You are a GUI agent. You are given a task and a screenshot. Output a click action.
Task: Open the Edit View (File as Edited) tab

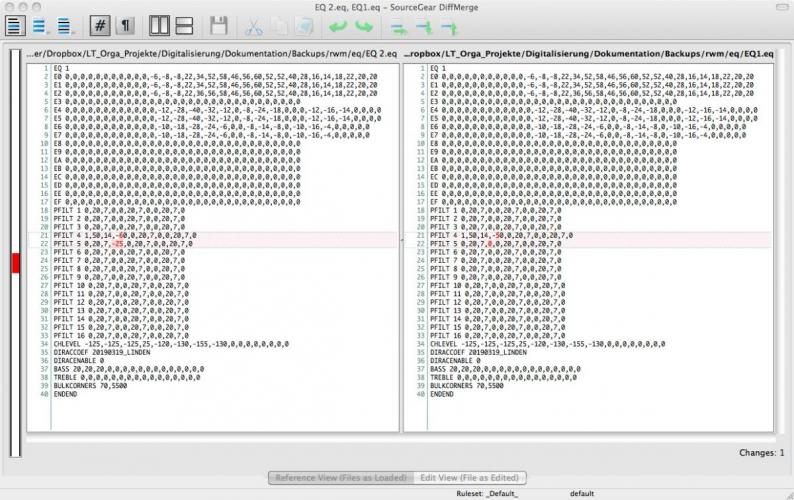pos(469,478)
